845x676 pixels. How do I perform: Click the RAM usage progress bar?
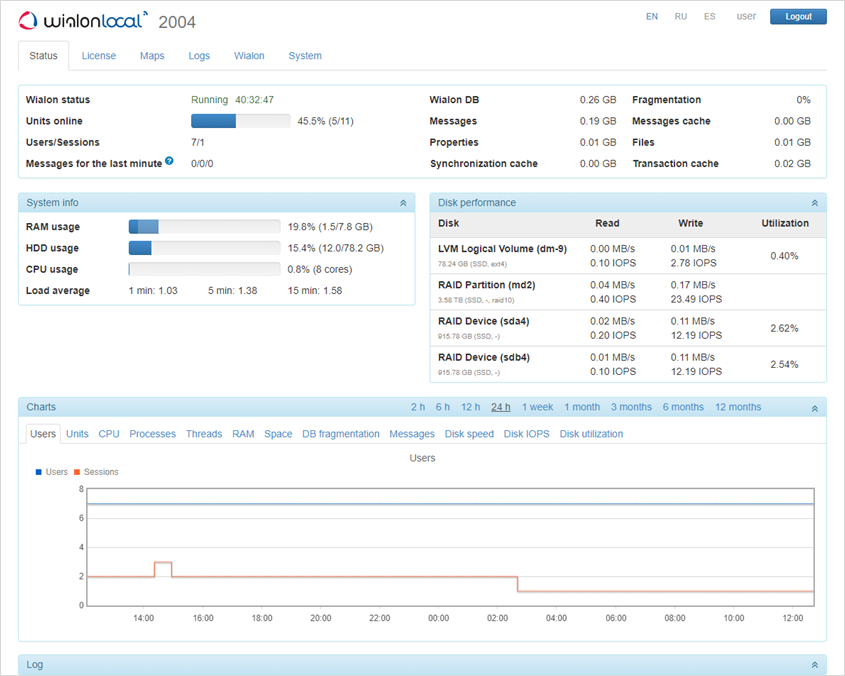(x=204, y=227)
